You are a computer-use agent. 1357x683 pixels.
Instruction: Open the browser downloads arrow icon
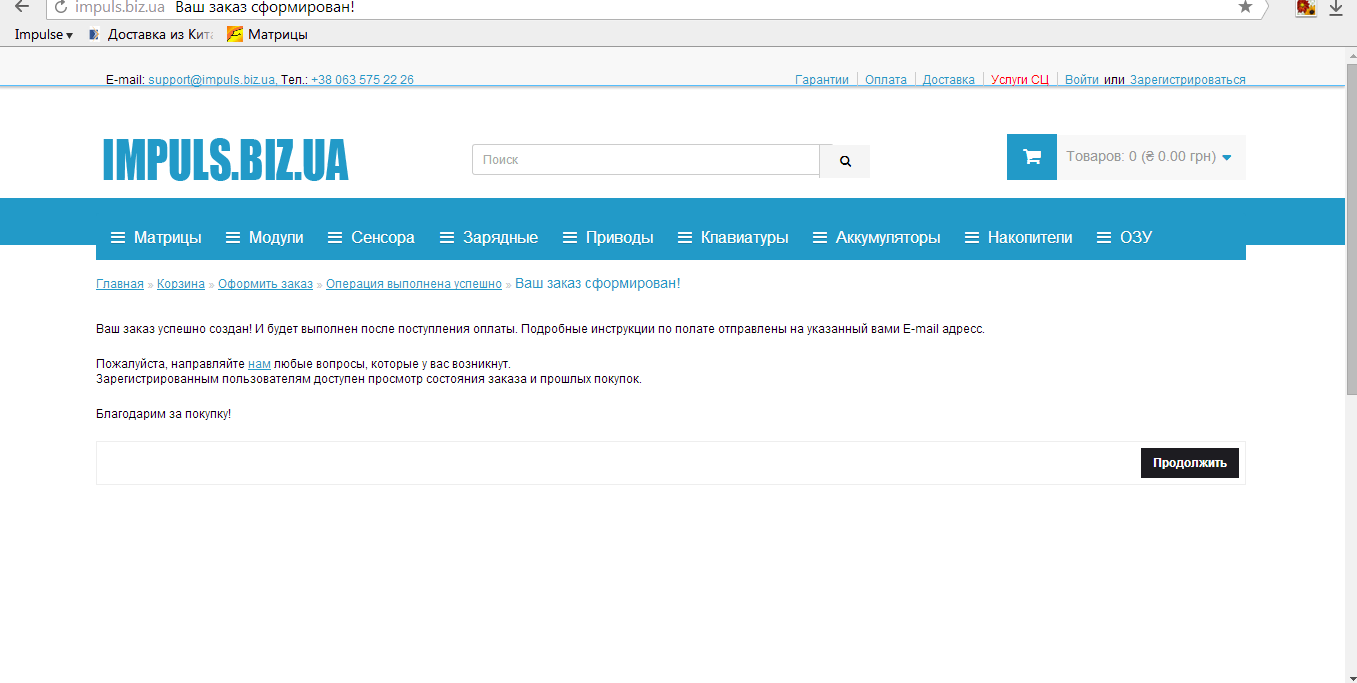click(x=1335, y=8)
